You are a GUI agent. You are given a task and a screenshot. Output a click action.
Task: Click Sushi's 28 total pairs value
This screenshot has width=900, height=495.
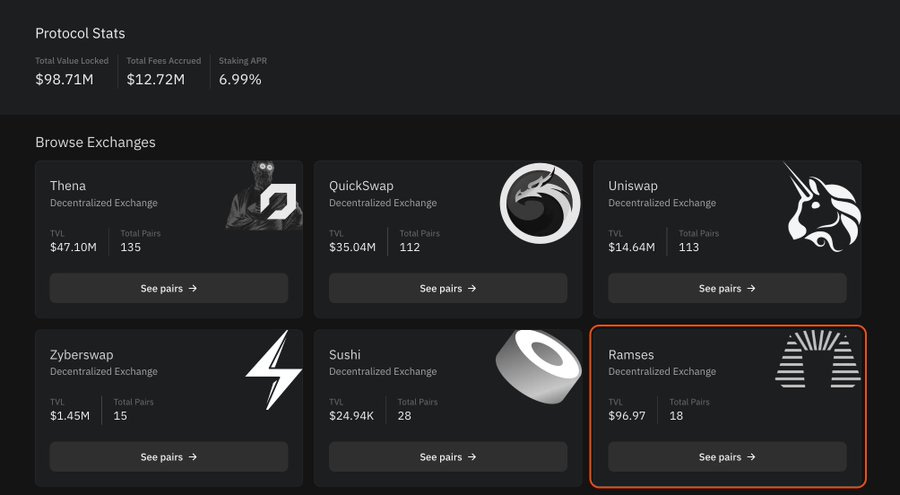click(x=404, y=416)
